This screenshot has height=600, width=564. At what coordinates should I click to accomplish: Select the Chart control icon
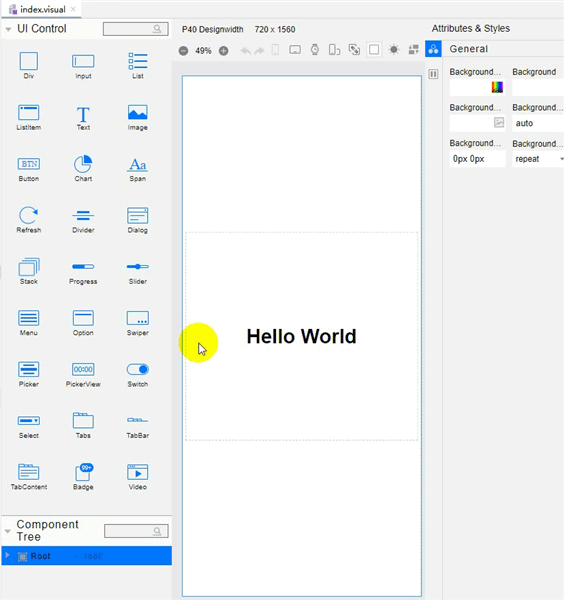[x=83, y=164]
